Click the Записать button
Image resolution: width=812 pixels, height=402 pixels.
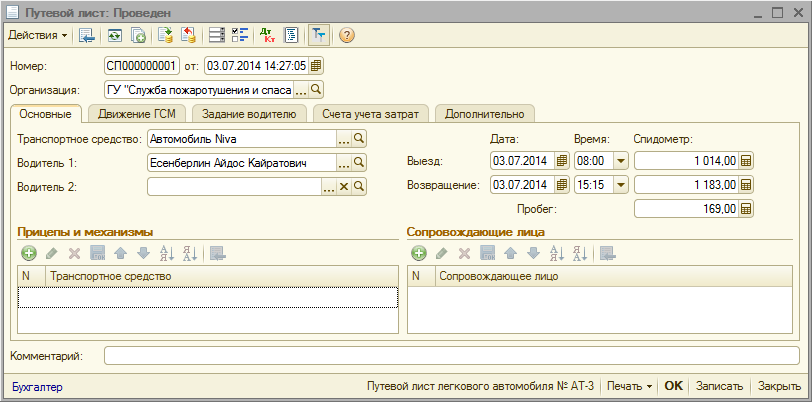(x=719, y=386)
